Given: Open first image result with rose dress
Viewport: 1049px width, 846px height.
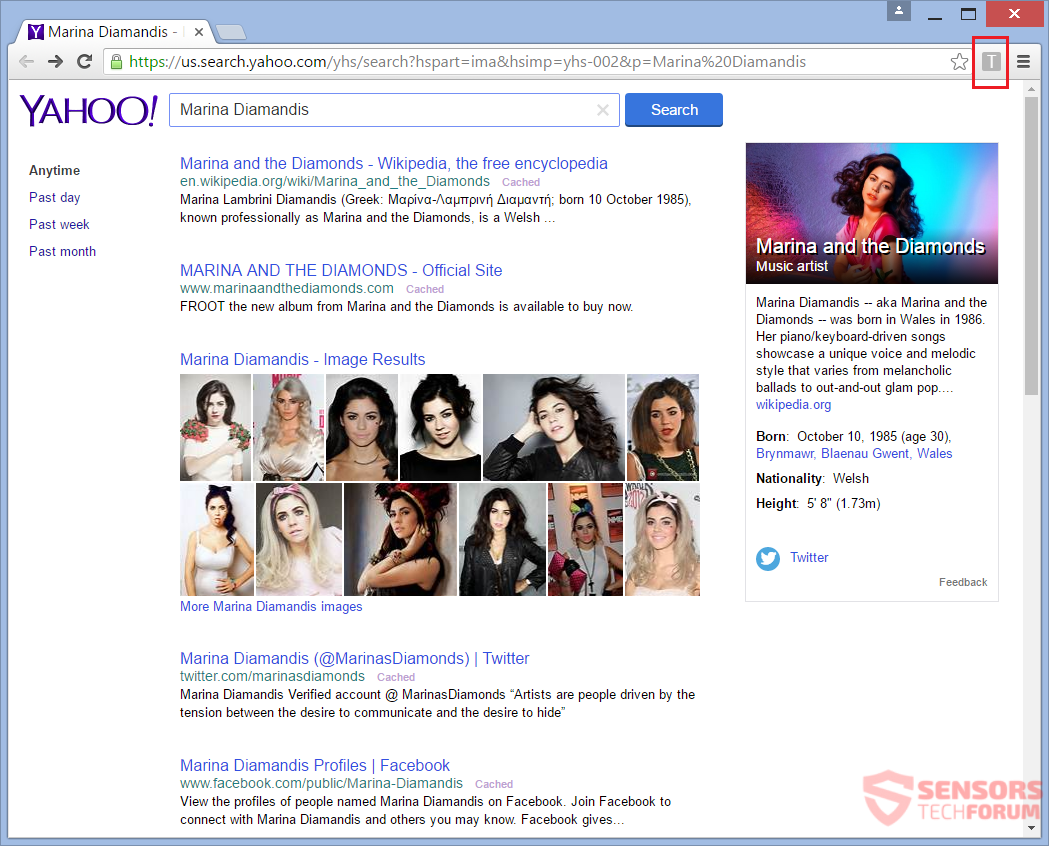Looking at the screenshot, I should (x=215, y=427).
